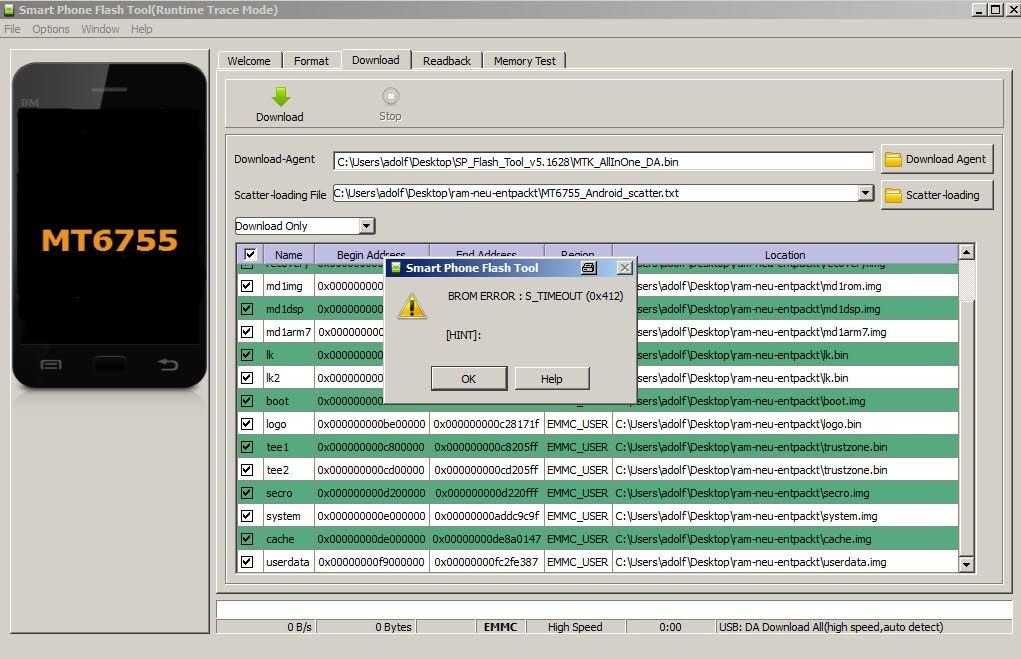
Task: Click the partition list scroll-down arrow
Action: point(967,565)
